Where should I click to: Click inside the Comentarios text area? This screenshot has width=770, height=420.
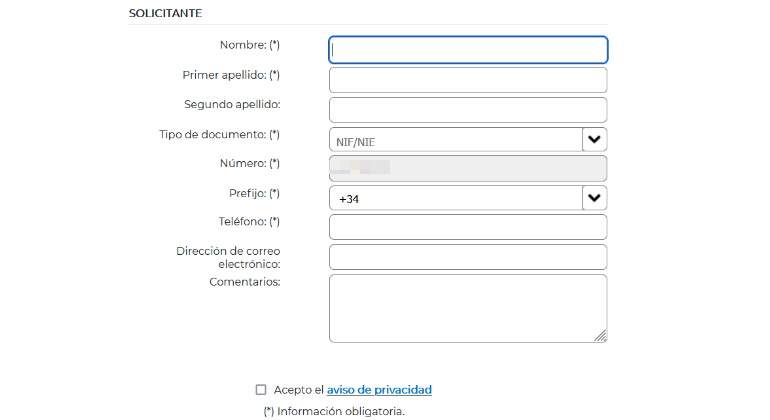tap(468, 308)
